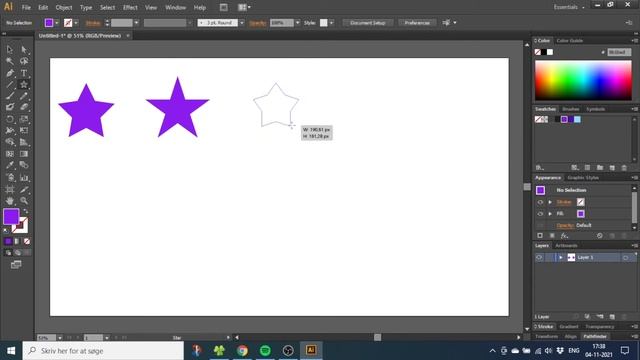
Task: Open the stroke weight dropdown
Action: coord(136,23)
